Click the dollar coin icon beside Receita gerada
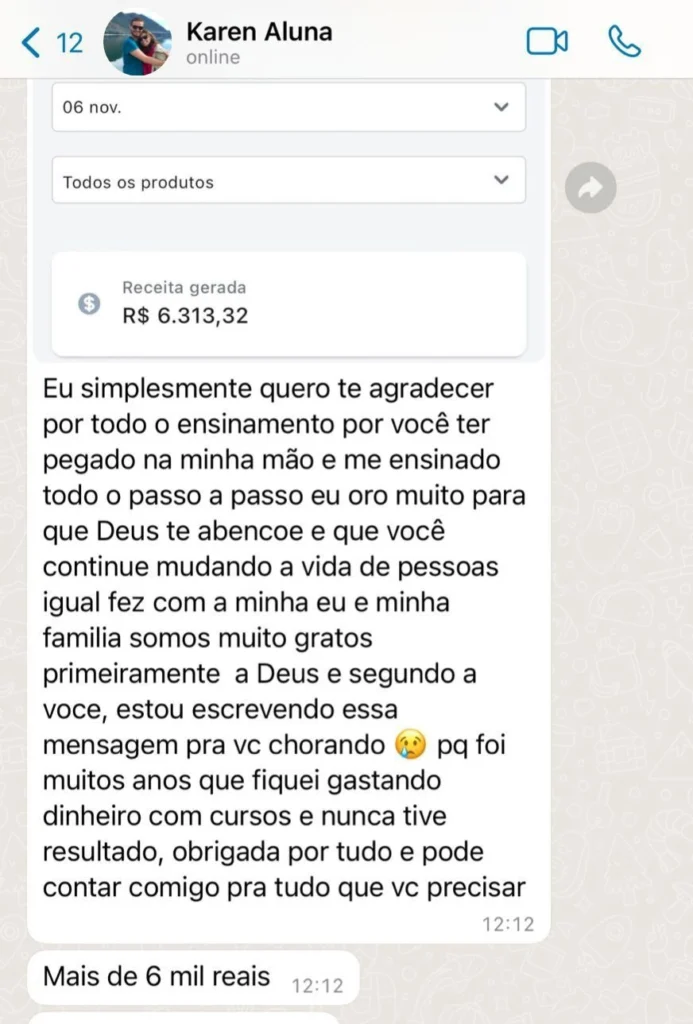 coord(89,303)
